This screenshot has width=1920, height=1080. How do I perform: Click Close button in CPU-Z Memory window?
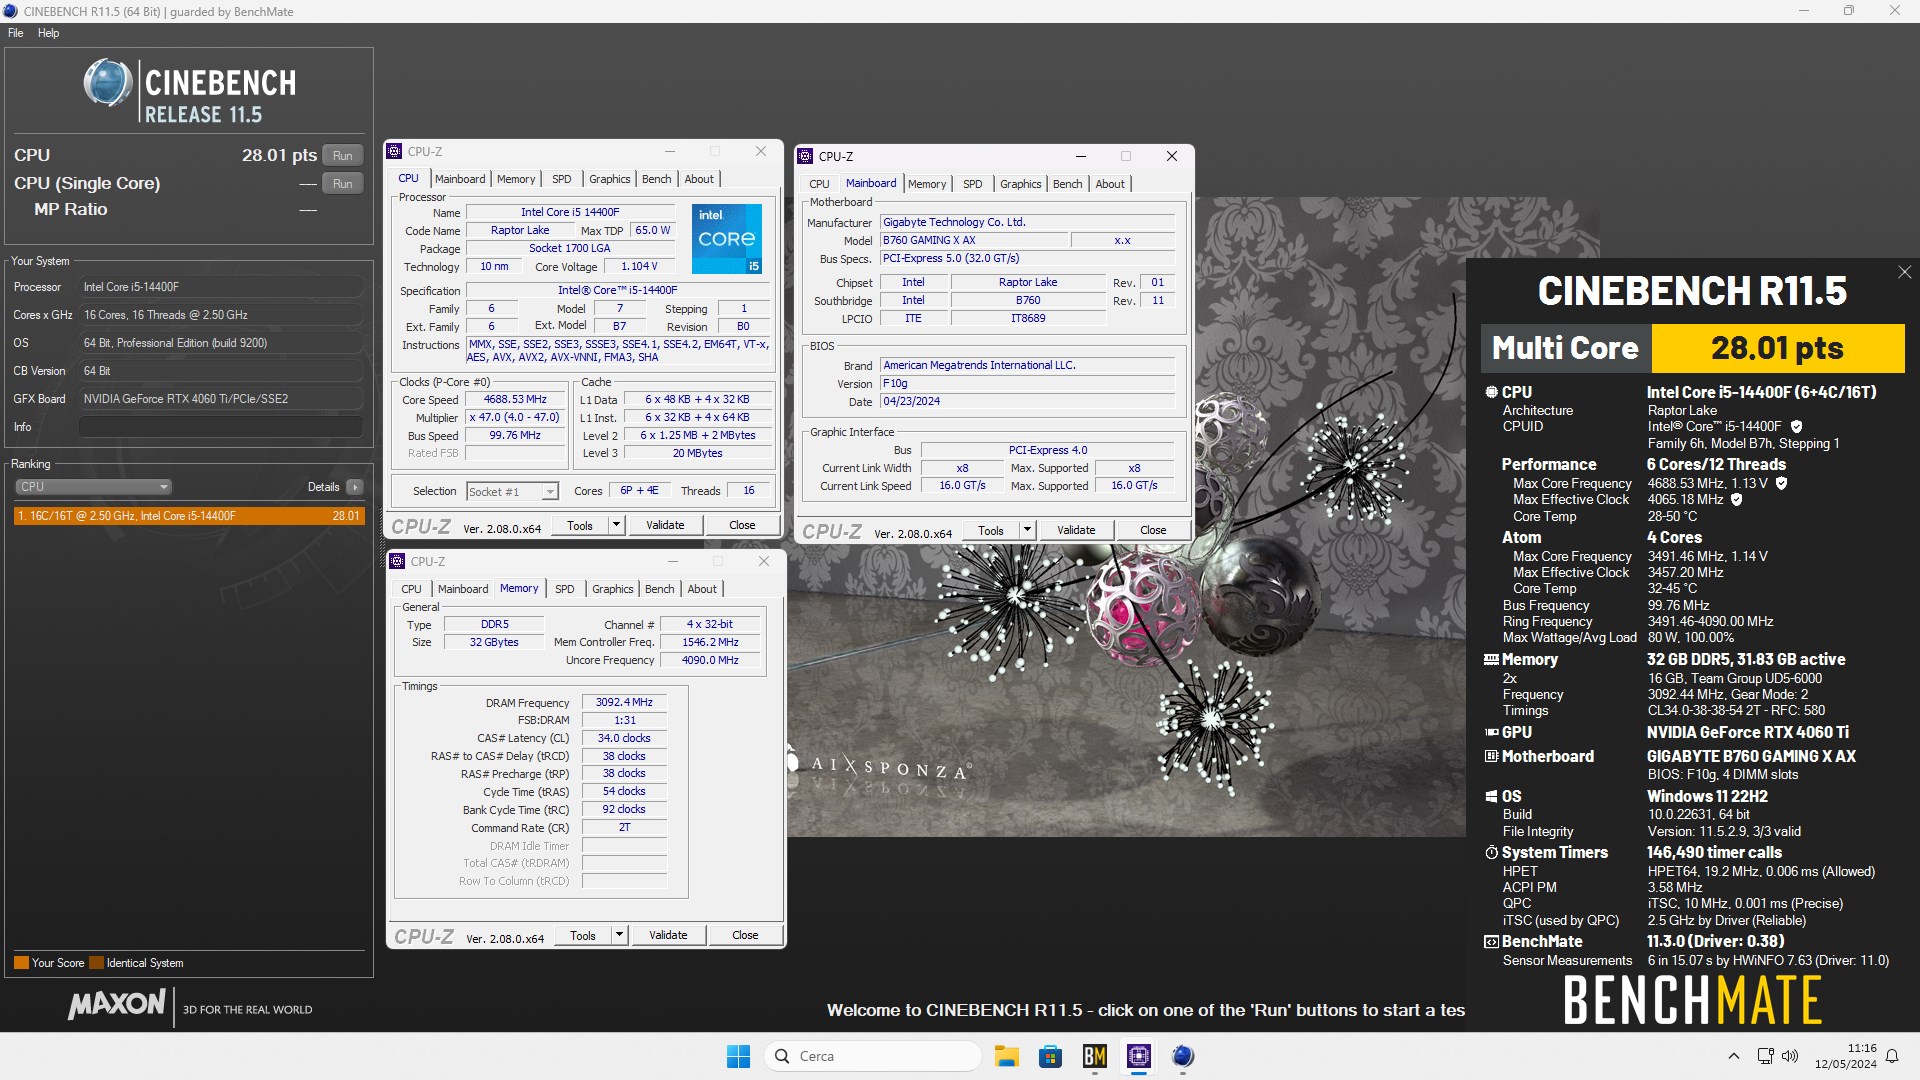[745, 935]
